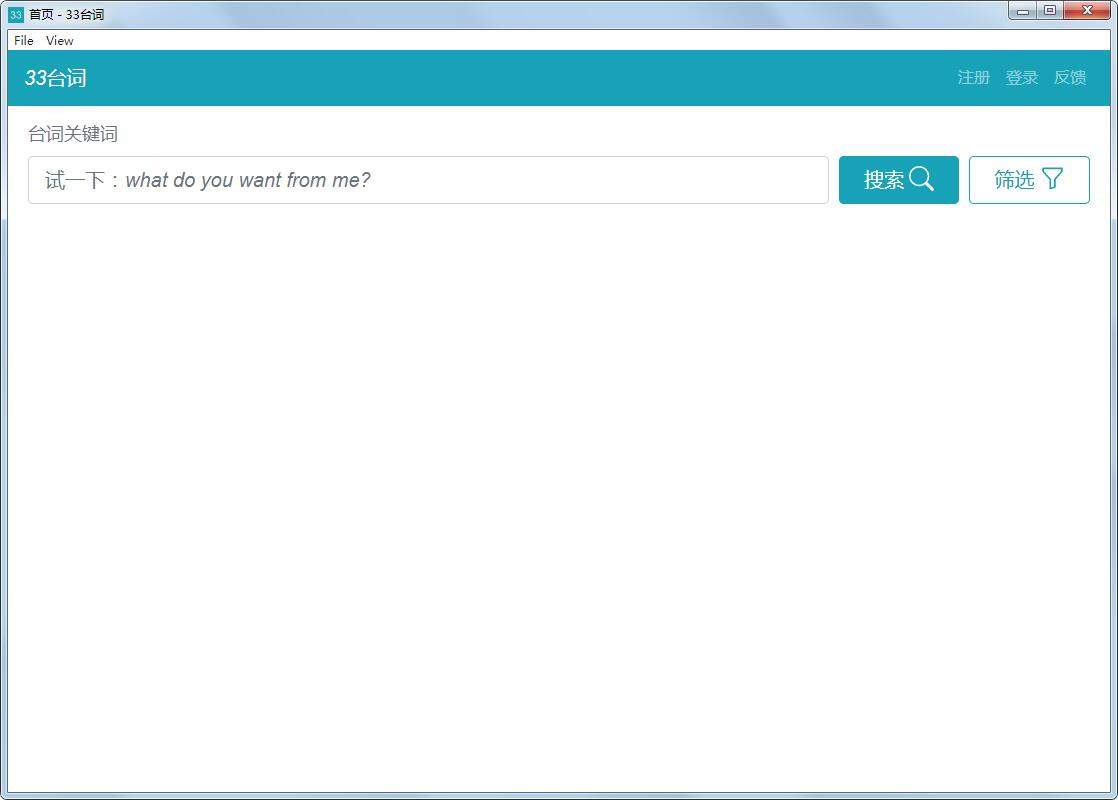
Task: Close the 33台词 window
Action: click(1087, 11)
